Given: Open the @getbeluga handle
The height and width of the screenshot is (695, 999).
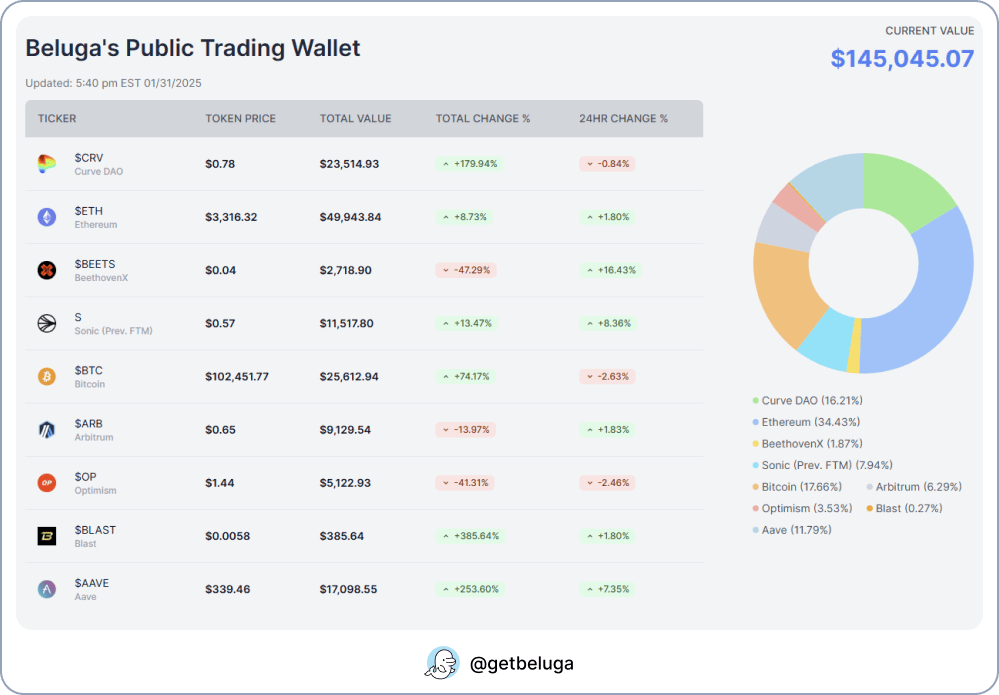Looking at the screenshot, I should [x=522, y=664].
